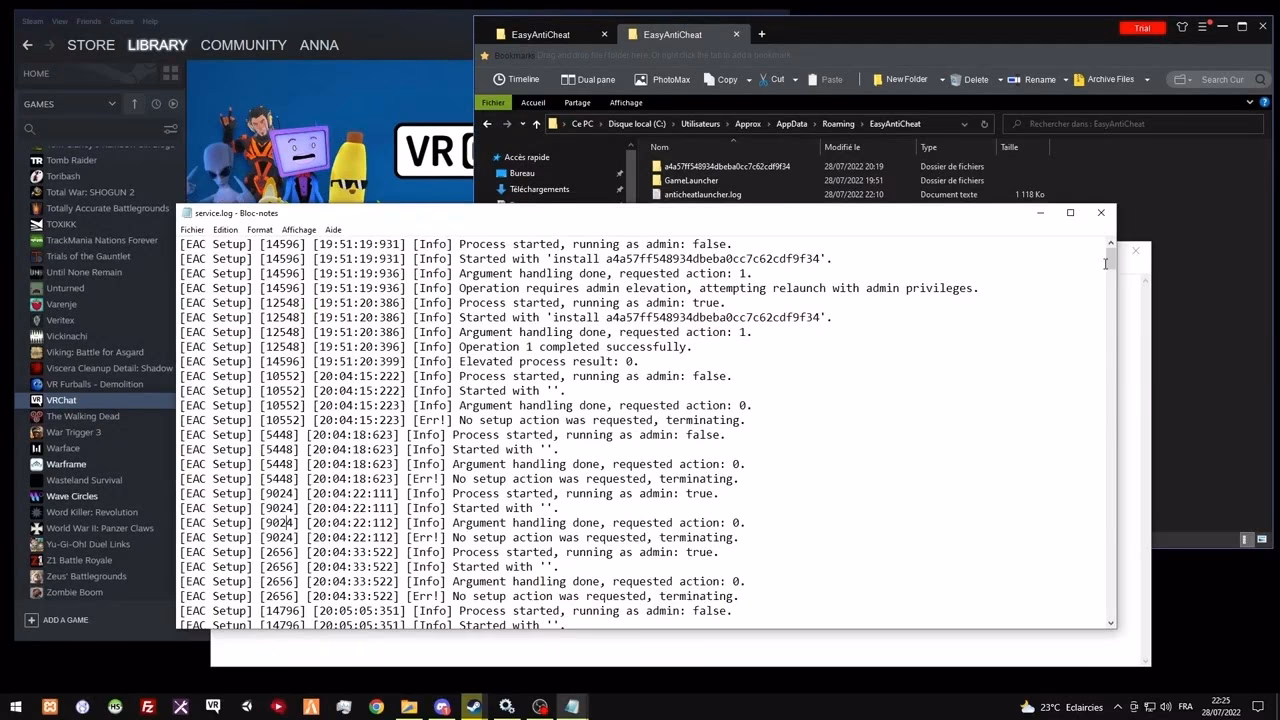Select the GameLauncher folder
The image size is (1280, 720).
pos(691,181)
